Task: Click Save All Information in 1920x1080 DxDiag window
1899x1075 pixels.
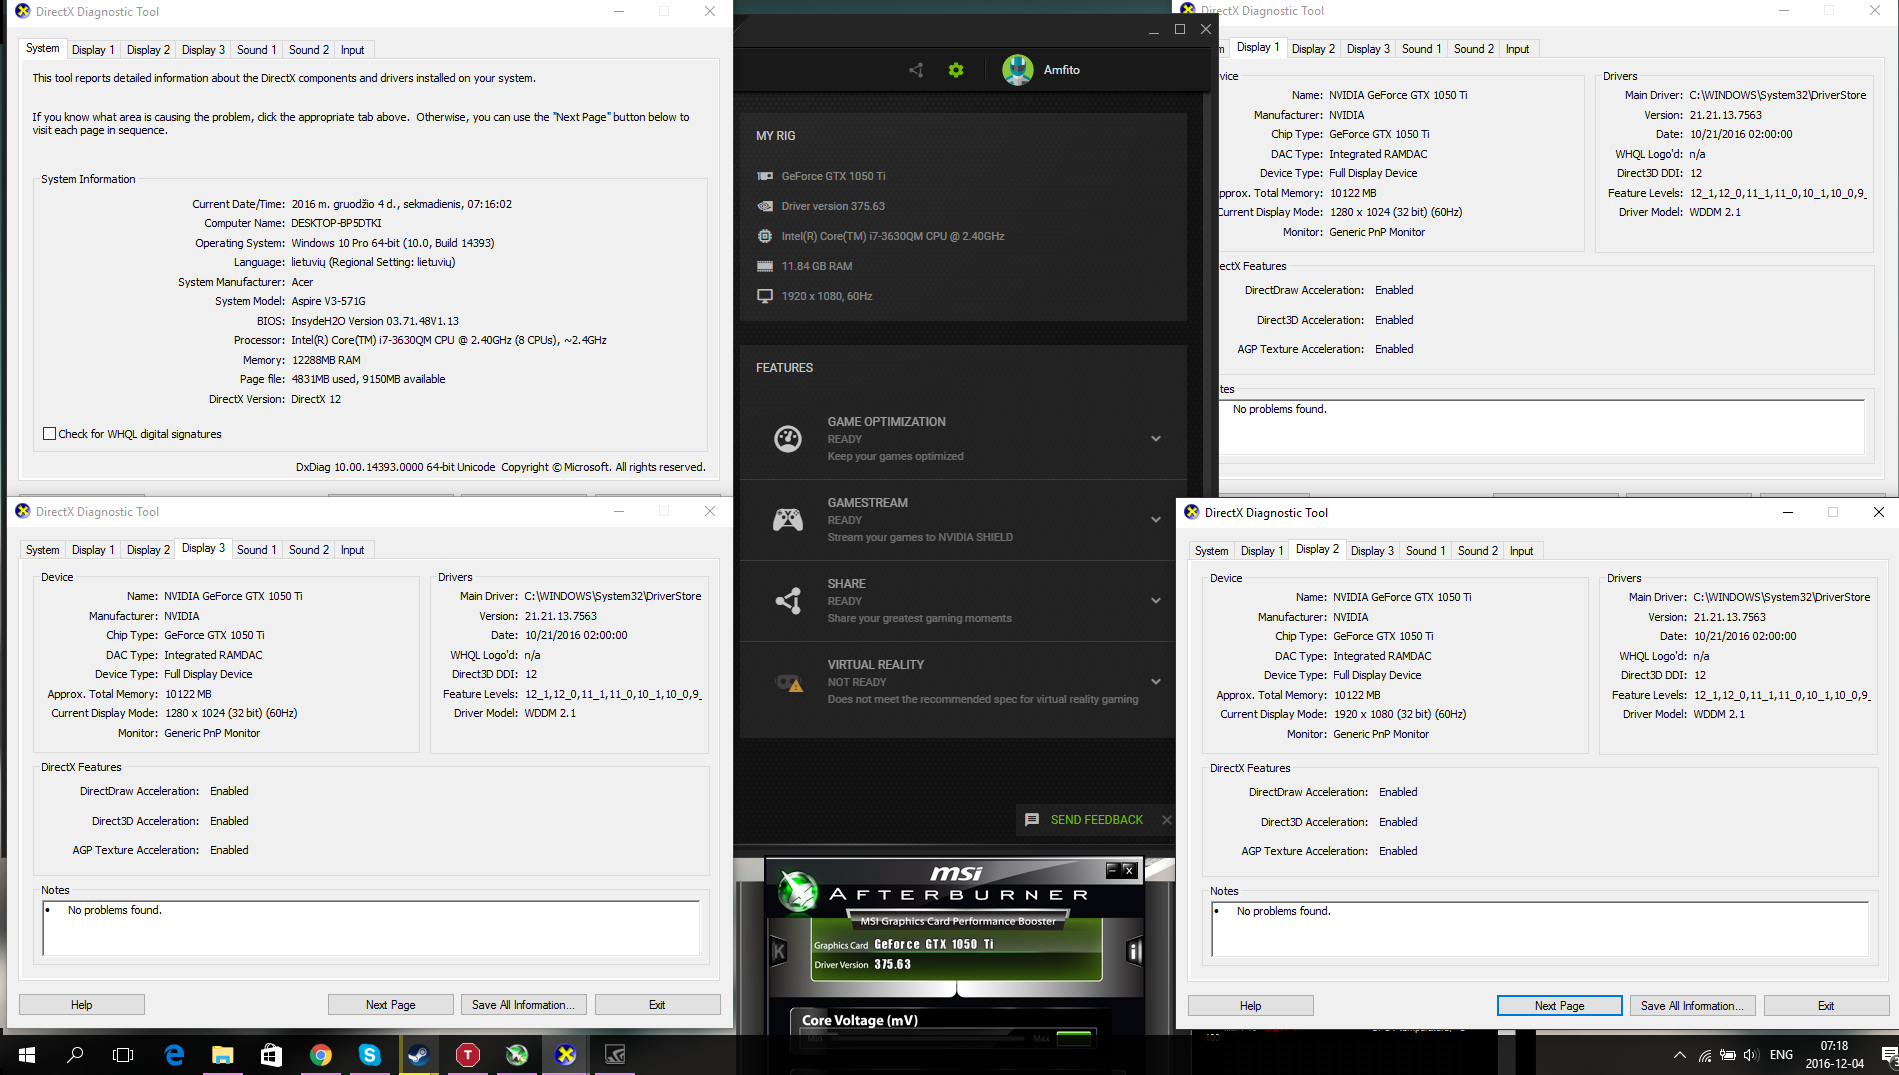Action: tap(1693, 1006)
